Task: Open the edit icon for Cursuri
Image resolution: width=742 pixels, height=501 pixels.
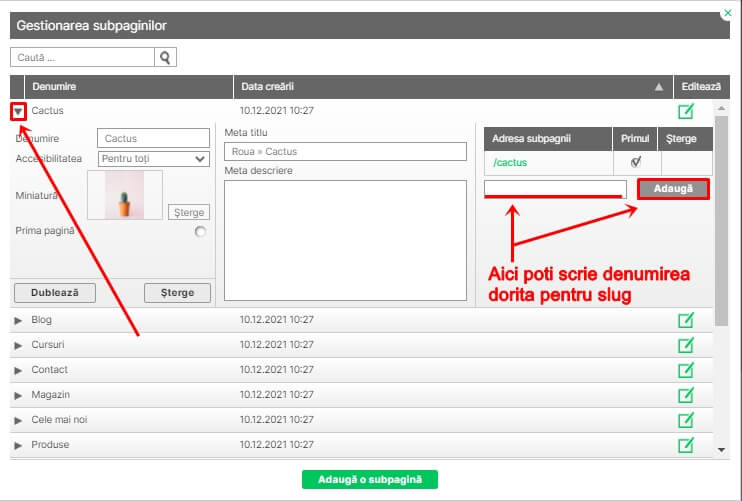Action: (x=686, y=345)
